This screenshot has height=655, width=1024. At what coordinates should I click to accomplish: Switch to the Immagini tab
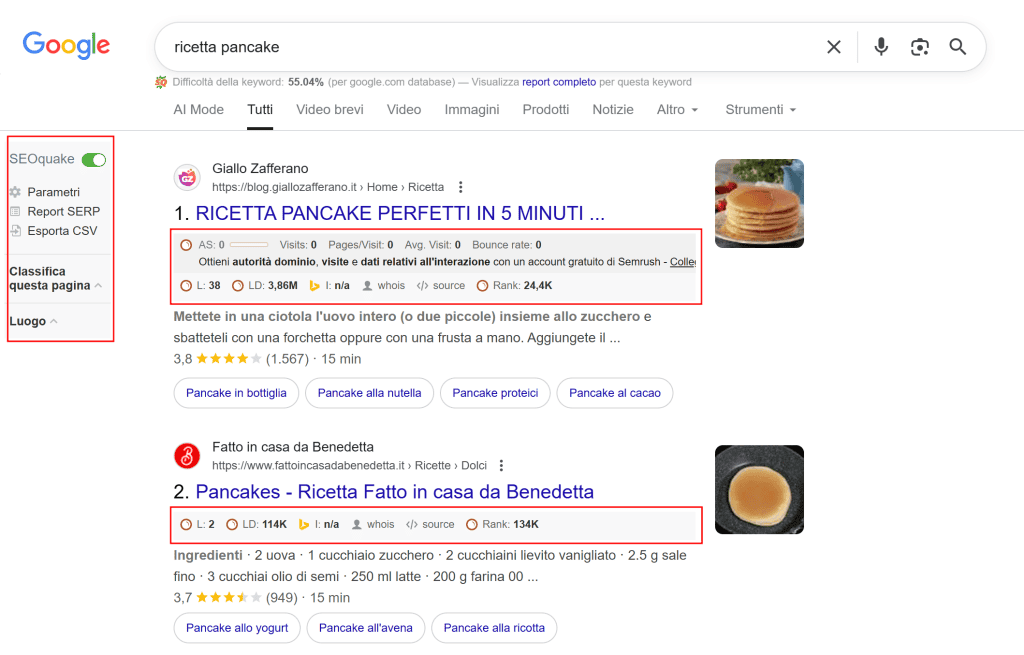pos(472,110)
